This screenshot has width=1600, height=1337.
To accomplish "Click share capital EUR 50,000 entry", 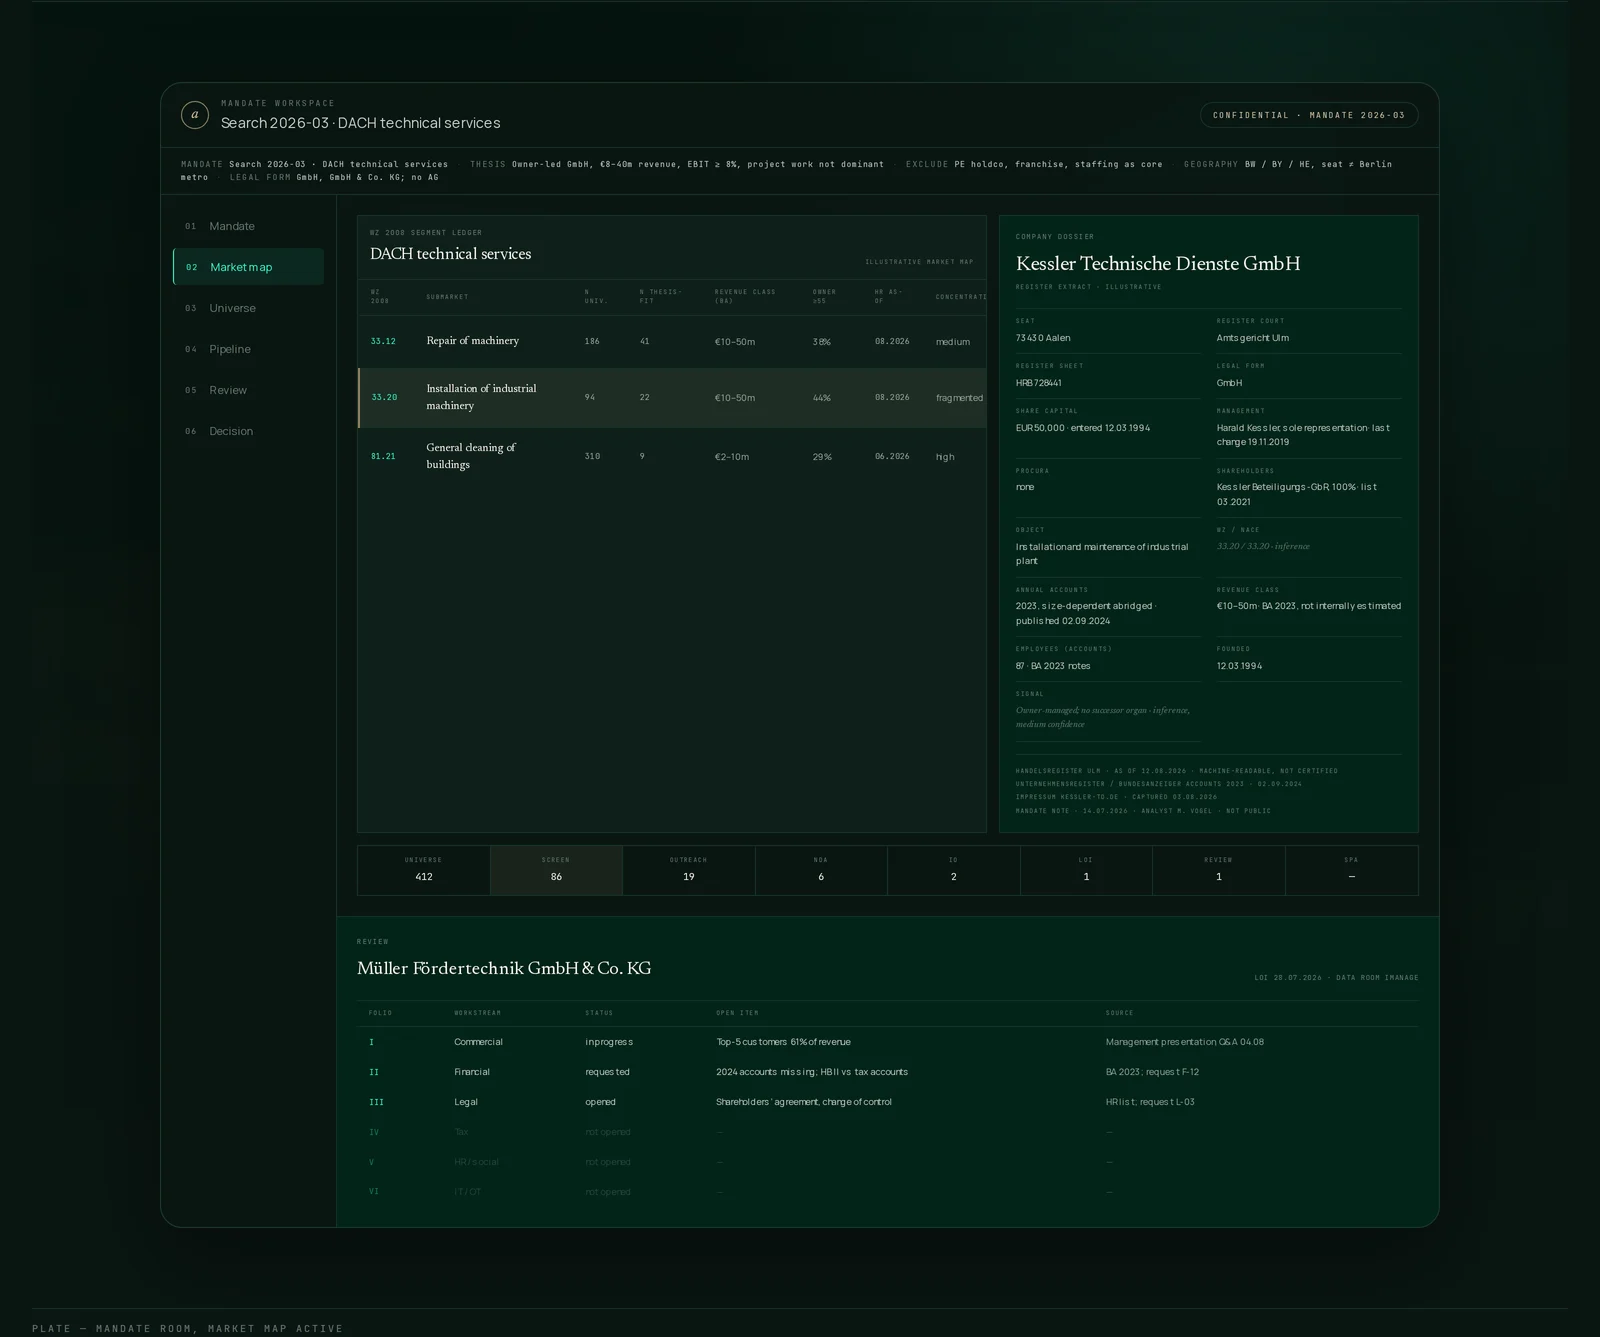I will pyautogui.click(x=1083, y=428).
